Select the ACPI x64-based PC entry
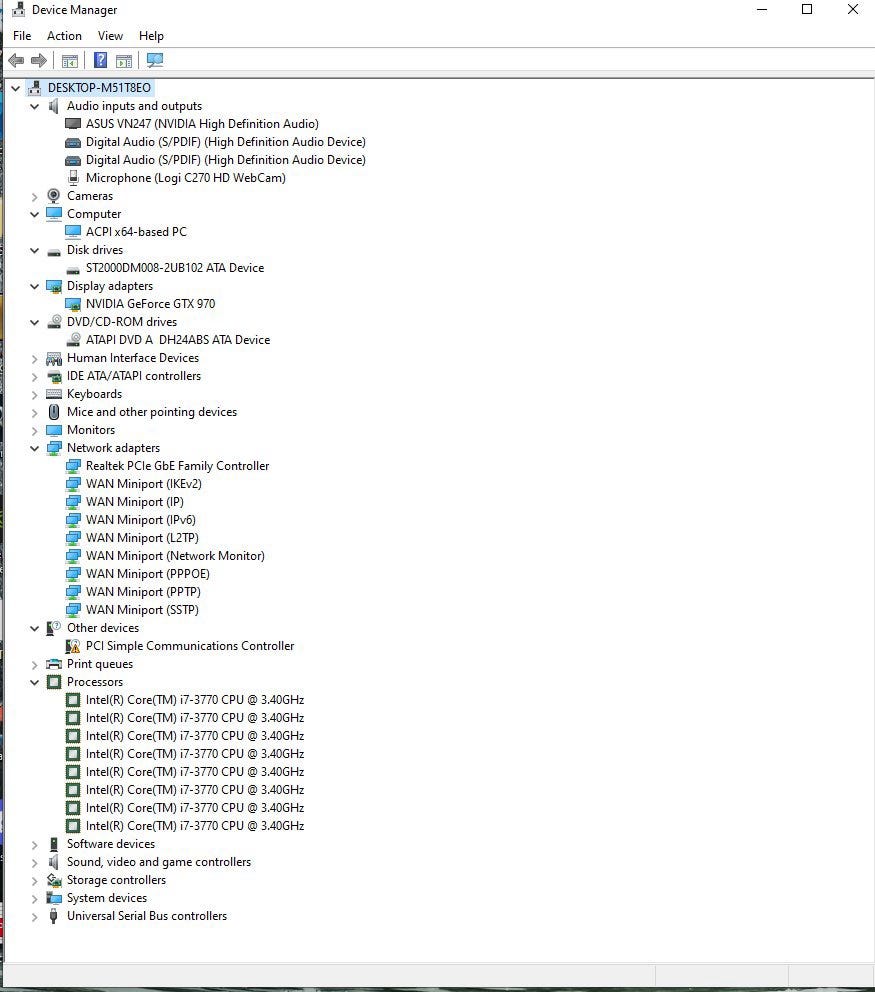 pyautogui.click(x=137, y=232)
